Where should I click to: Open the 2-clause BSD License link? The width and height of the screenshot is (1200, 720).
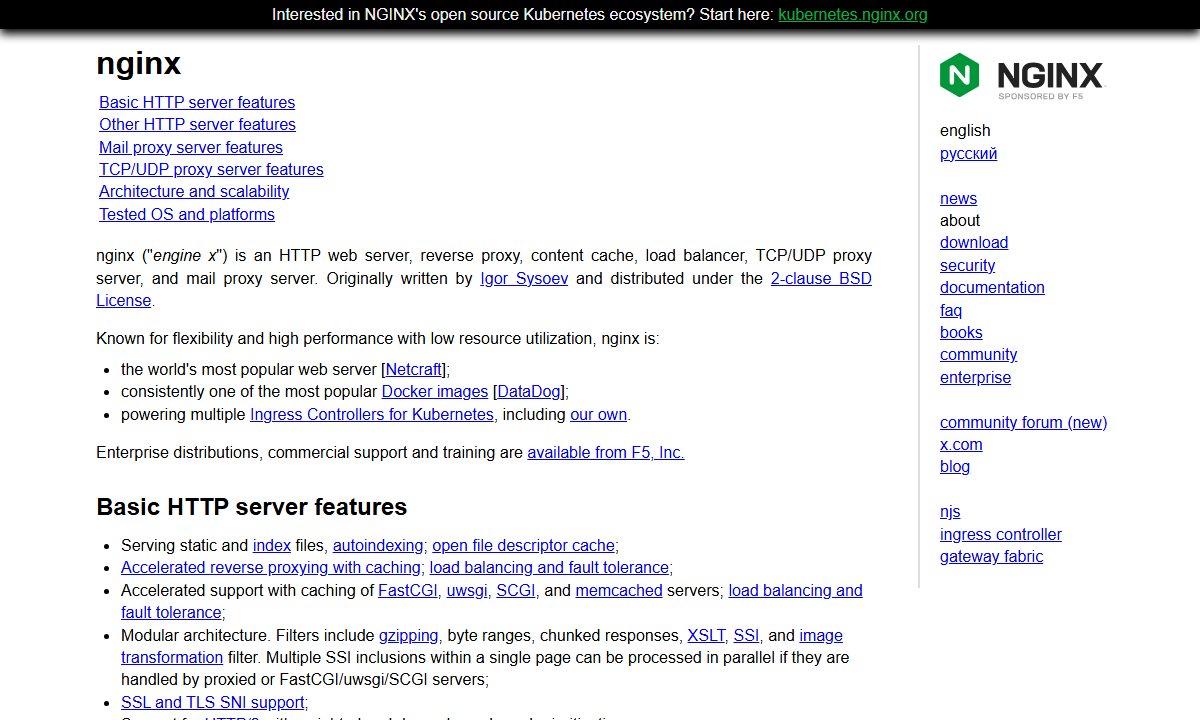click(821, 278)
